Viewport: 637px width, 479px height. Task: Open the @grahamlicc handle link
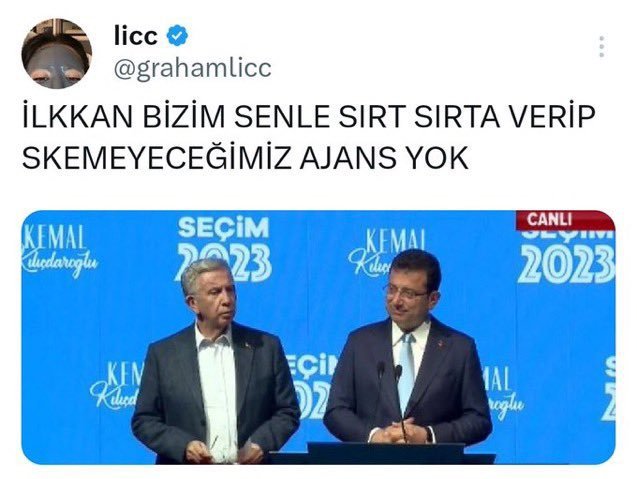pyautogui.click(x=193, y=69)
